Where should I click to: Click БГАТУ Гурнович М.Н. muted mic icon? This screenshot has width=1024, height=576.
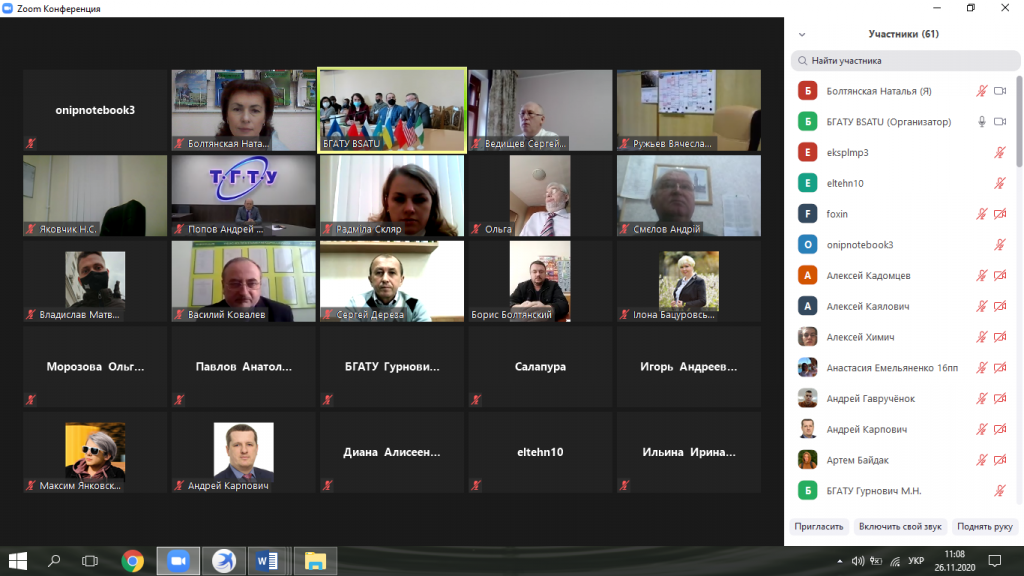[1000, 490]
